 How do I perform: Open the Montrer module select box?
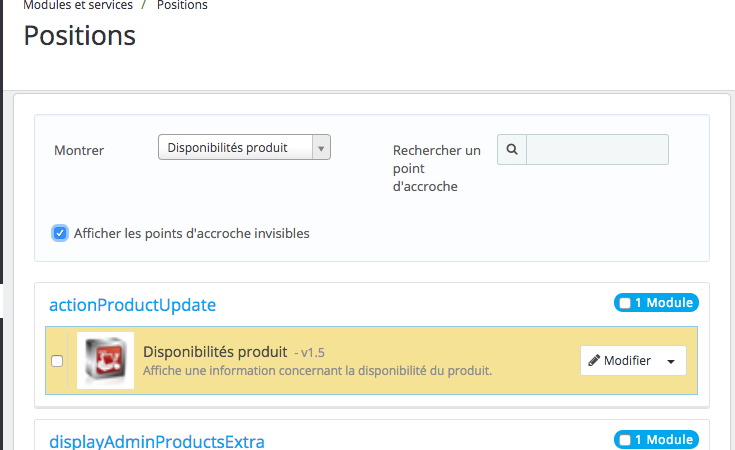coord(244,148)
